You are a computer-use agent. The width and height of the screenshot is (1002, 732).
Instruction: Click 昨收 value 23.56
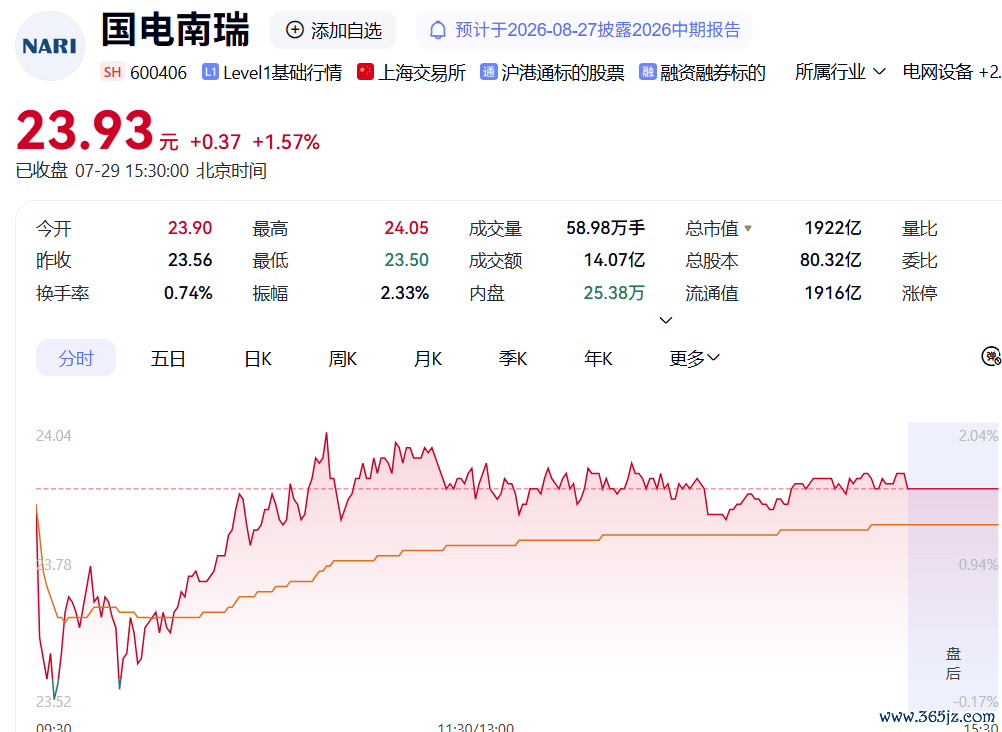pos(190,260)
